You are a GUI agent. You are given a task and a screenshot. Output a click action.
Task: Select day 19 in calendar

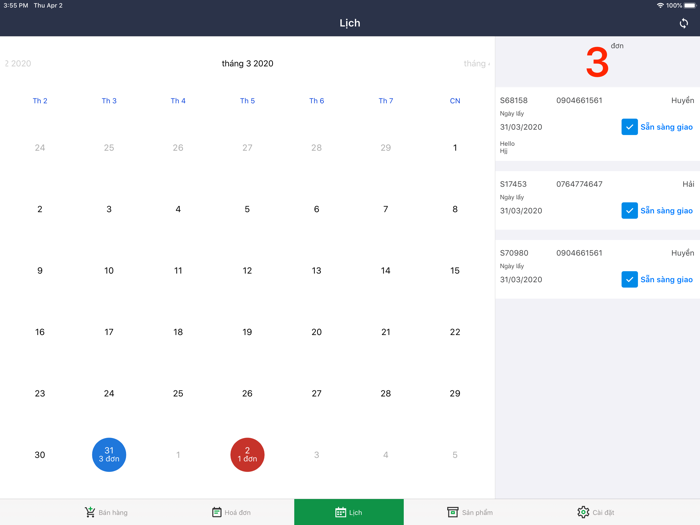[x=247, y=332]
